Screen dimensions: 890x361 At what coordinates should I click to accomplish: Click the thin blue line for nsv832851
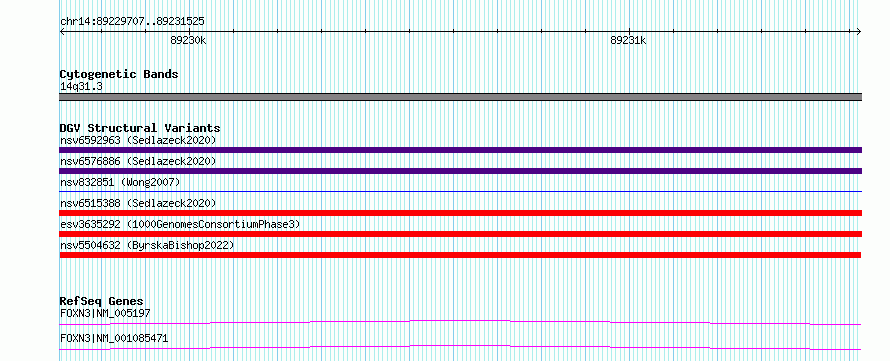coord(460,192)
